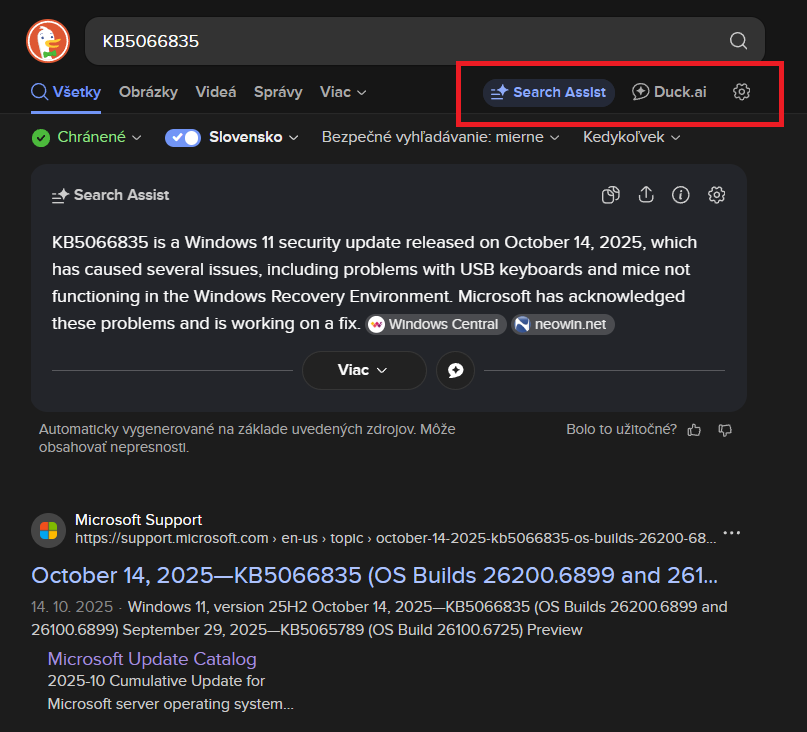Open chat follow-up bubble button

click(455, 370)
